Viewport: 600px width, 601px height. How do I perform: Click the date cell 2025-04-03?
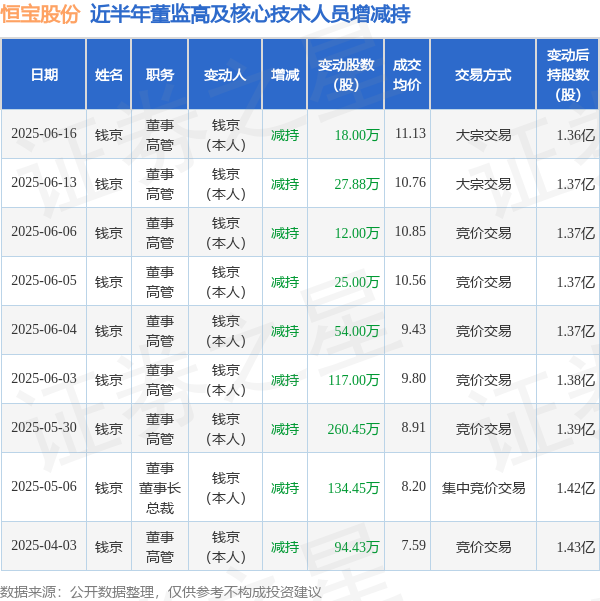click(44, 546)
